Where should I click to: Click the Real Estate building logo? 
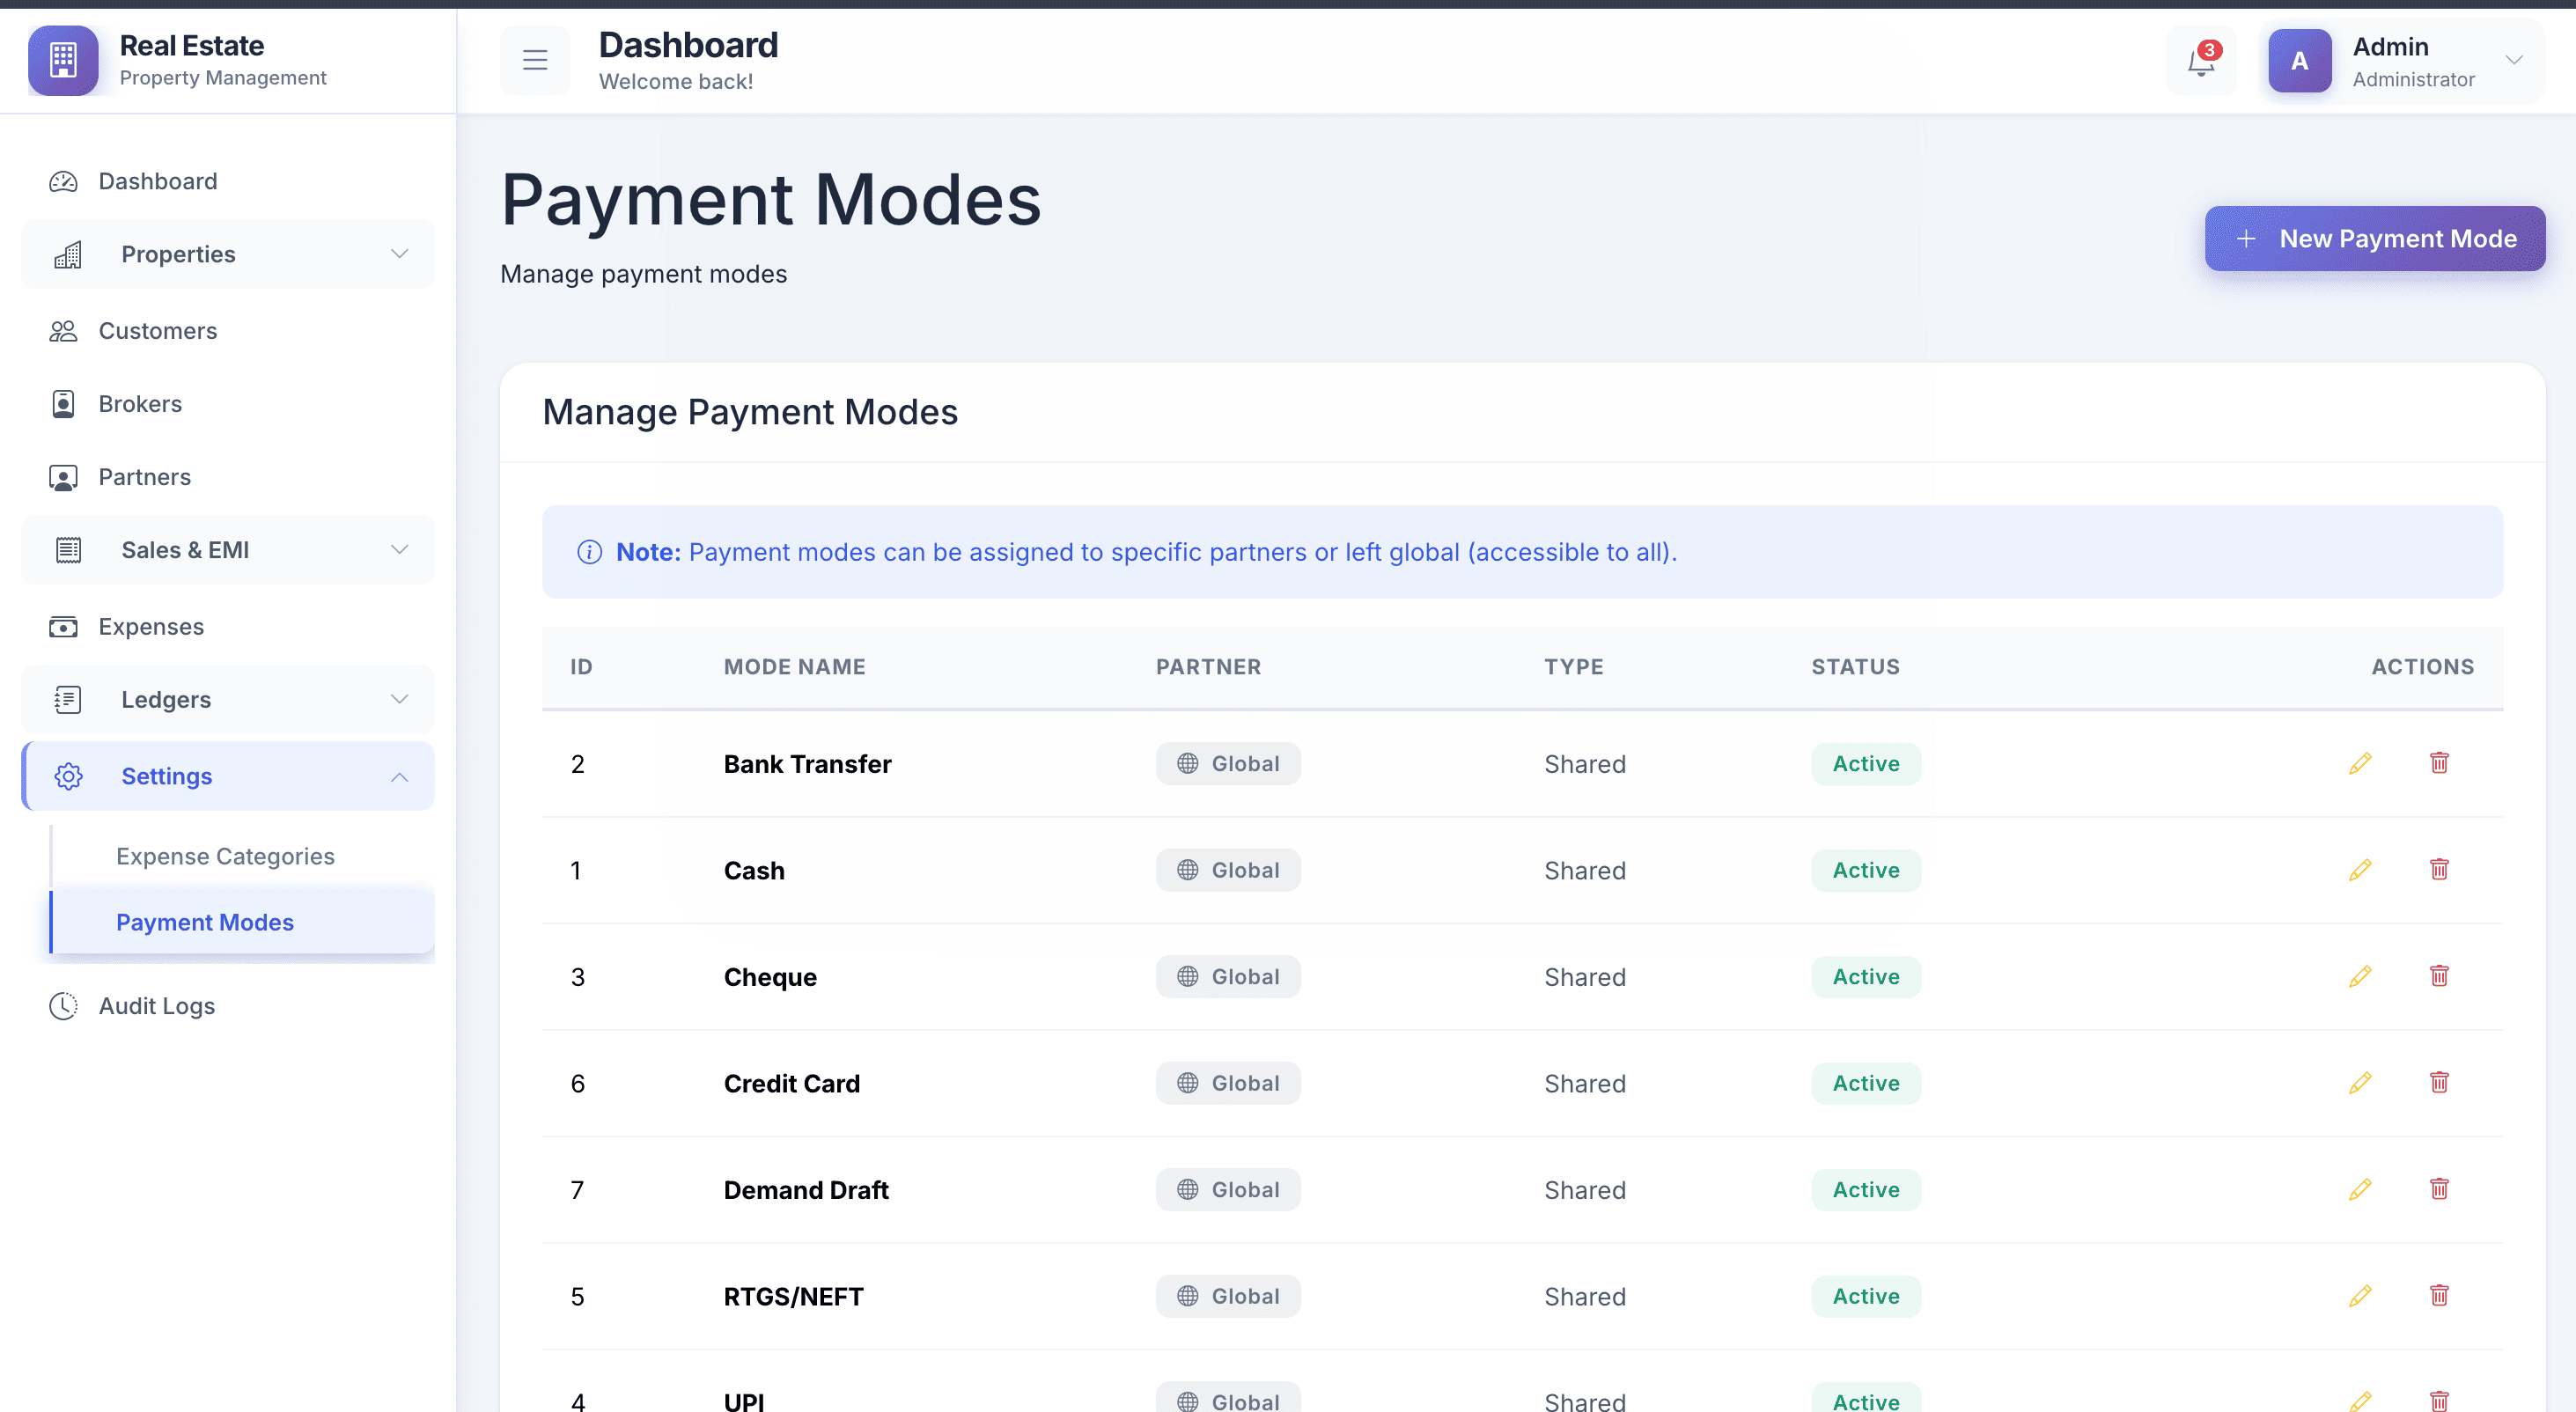click(x=63, y=61)
